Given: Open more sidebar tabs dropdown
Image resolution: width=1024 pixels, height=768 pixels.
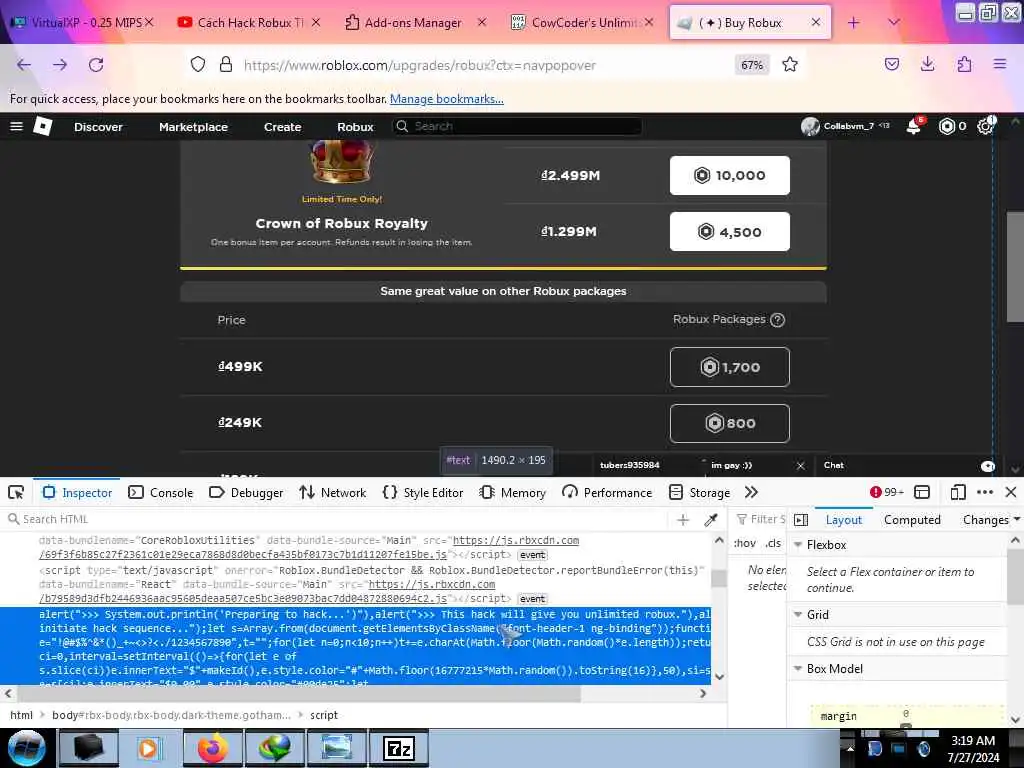Looking at the screenshot, I should coord(1016,520).
